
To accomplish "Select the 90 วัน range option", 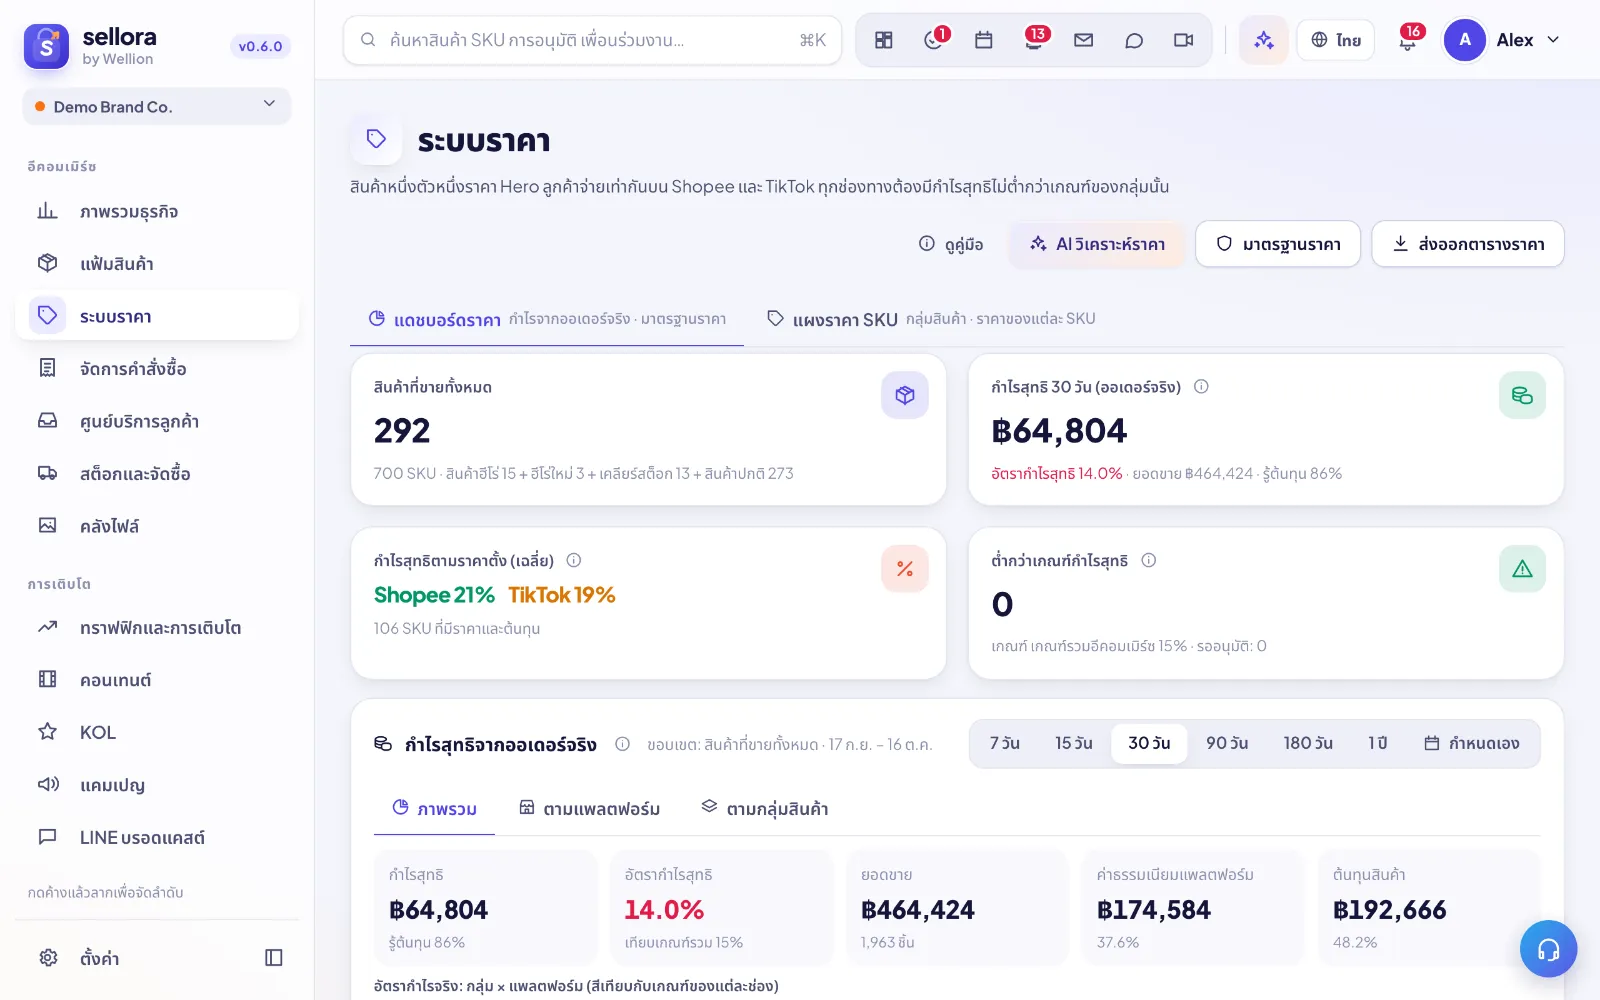I will (x=1227, y=744).
